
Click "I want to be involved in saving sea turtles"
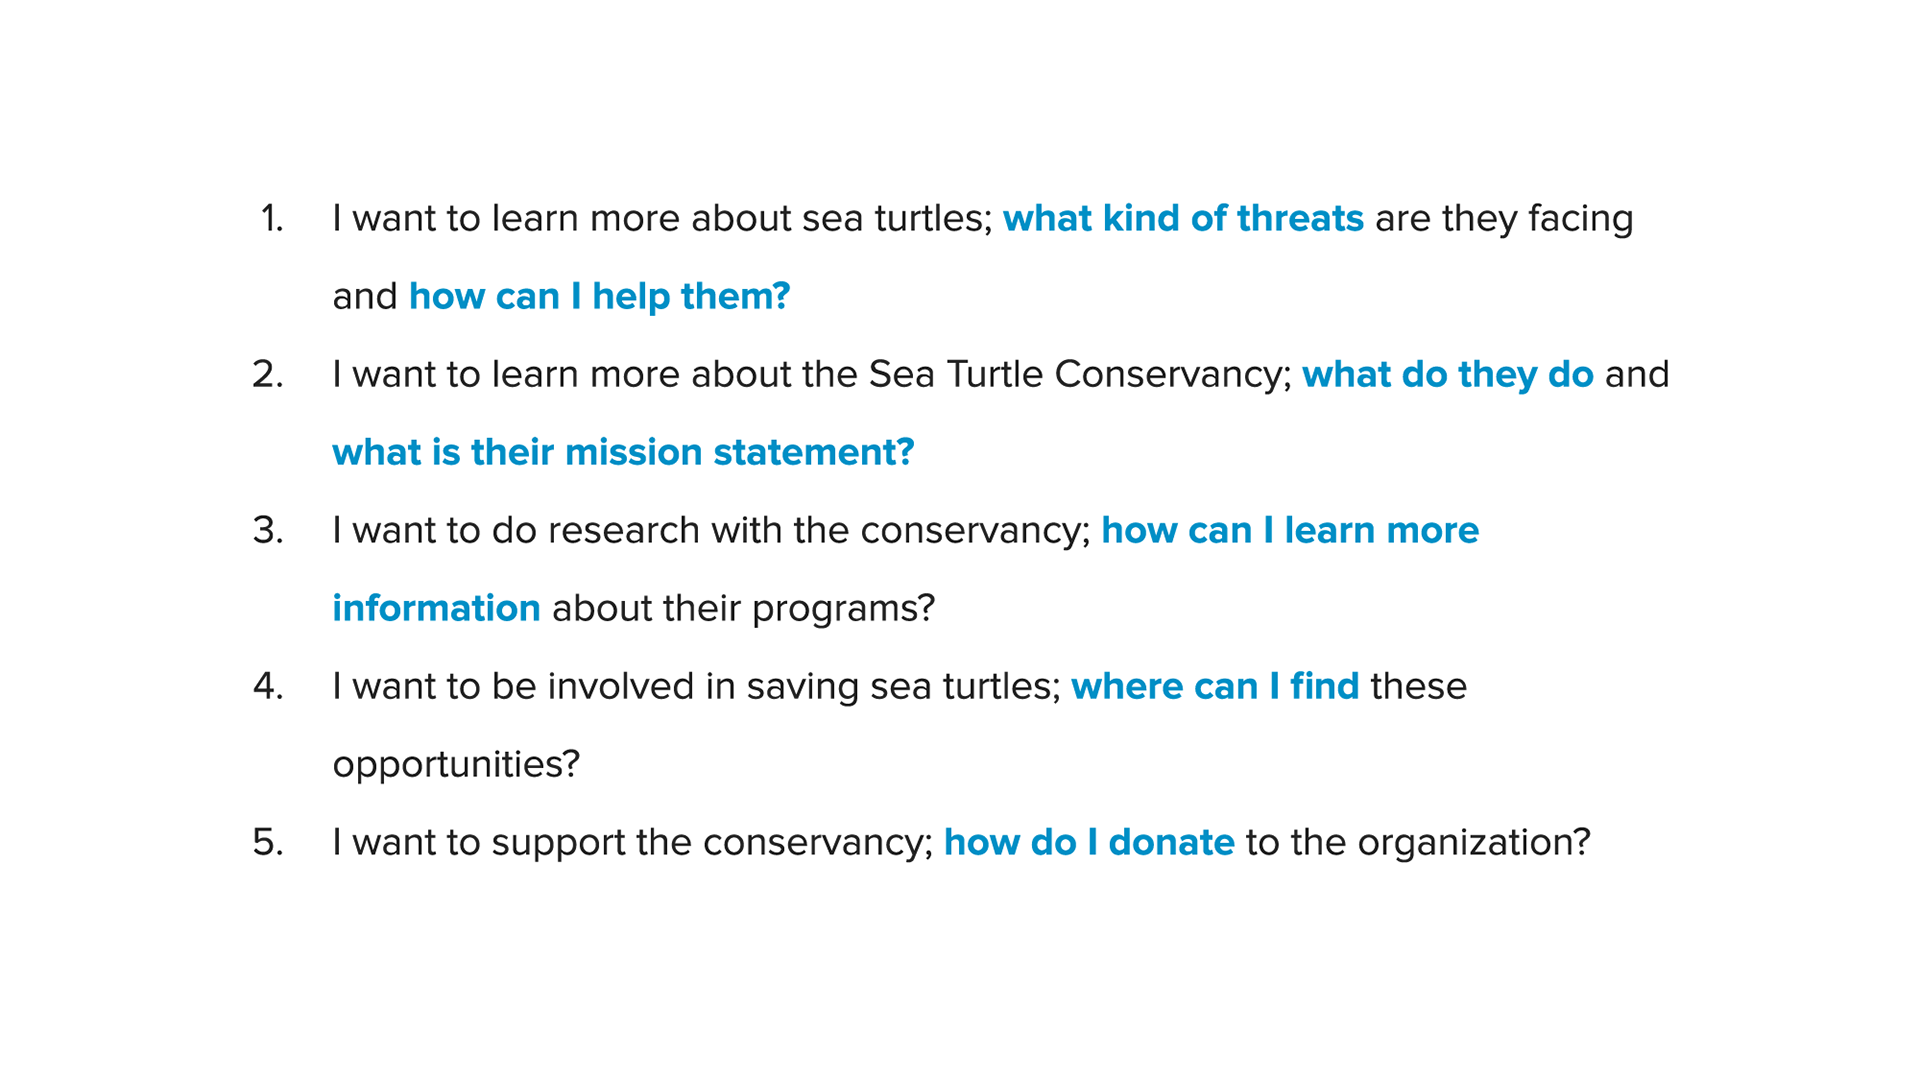tap(692, 687)
